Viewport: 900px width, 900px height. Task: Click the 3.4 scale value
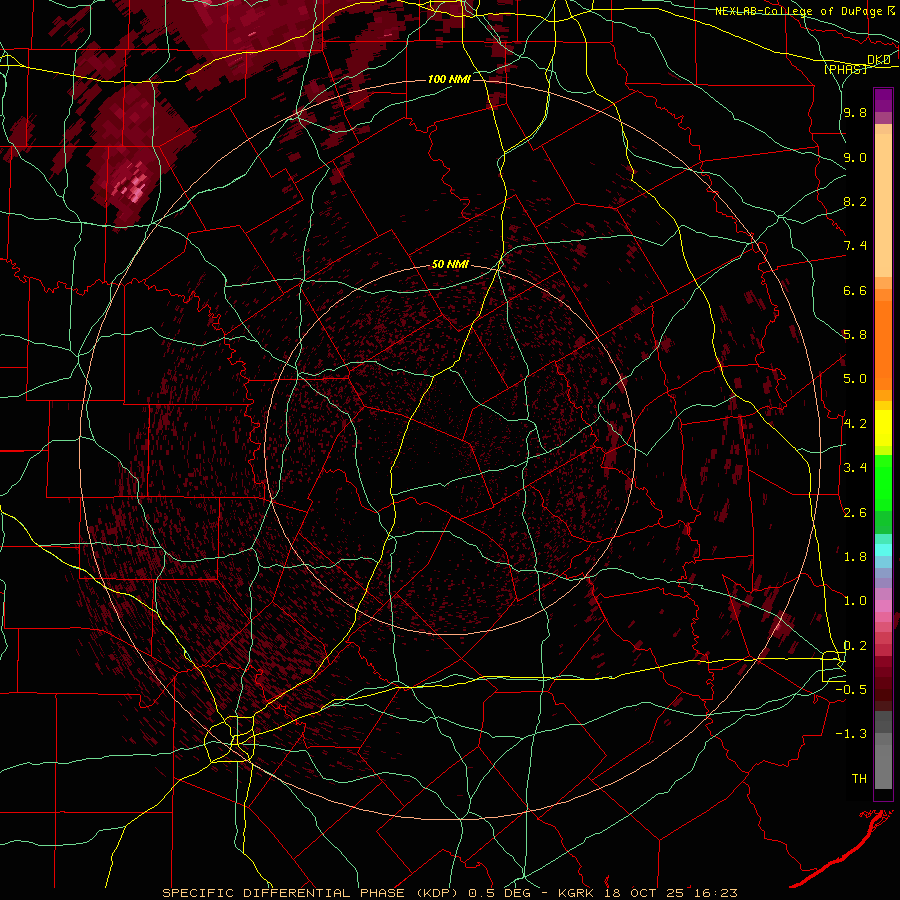click(855, 468)
